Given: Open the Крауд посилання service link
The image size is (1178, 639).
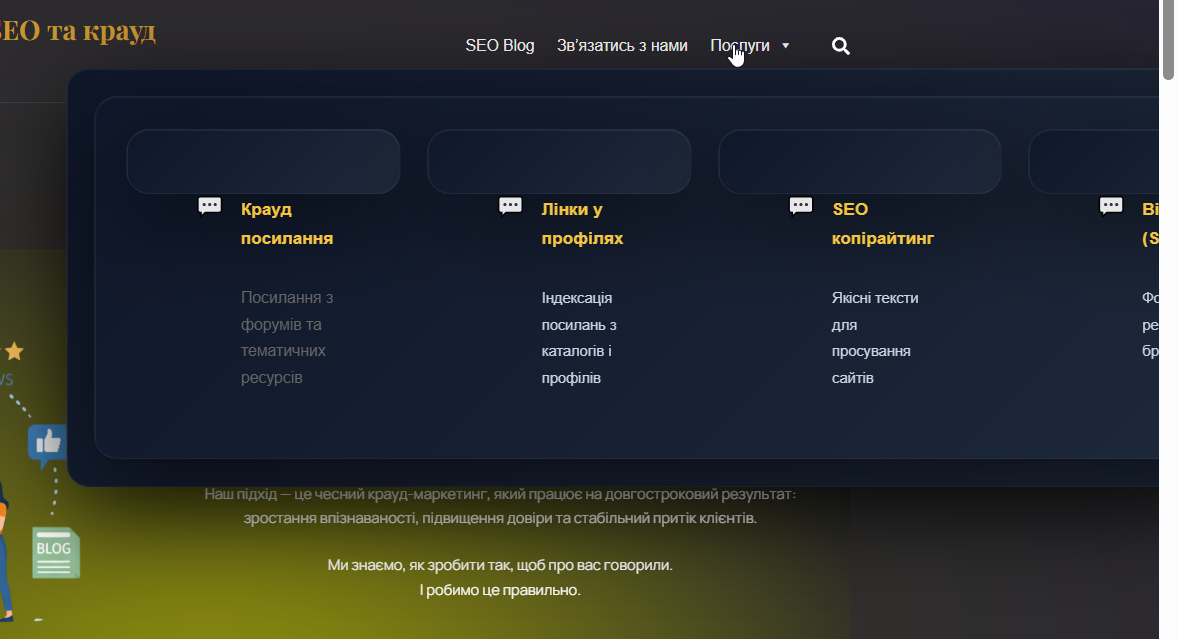Looking at the screenshot, I should [287, 224].
